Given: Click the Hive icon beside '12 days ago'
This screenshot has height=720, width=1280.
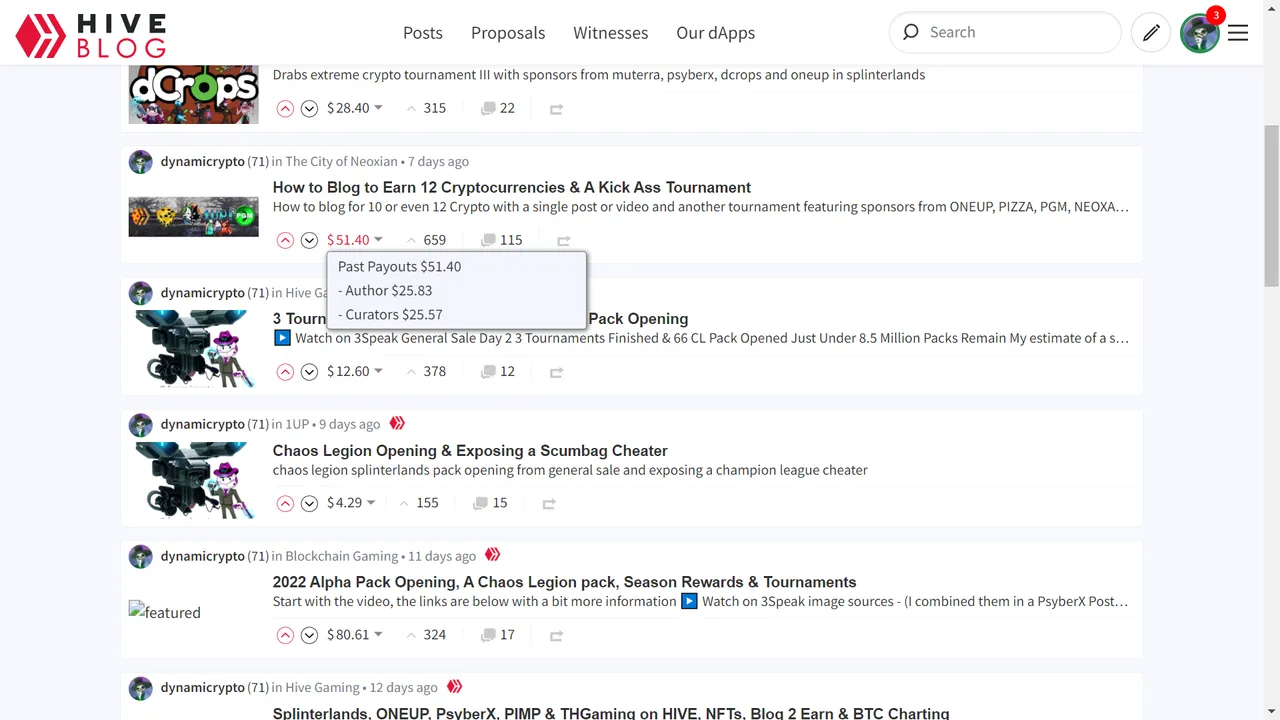Looking at the screenshot, I should tap(455, 687).
